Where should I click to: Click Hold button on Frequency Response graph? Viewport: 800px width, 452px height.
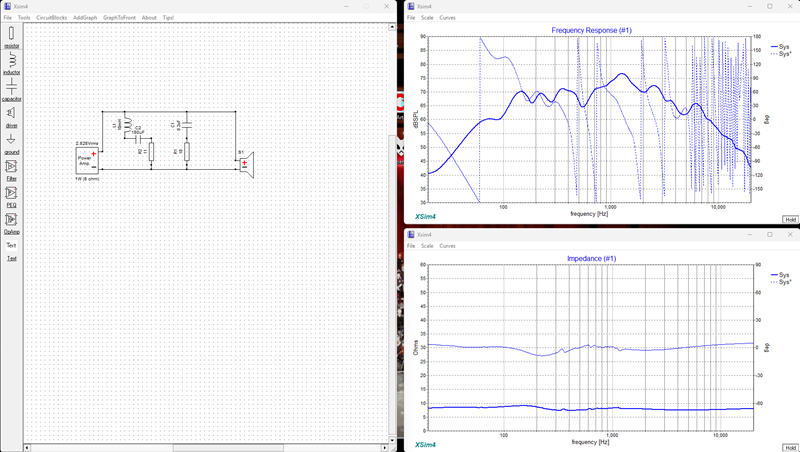tap(790, 219)
